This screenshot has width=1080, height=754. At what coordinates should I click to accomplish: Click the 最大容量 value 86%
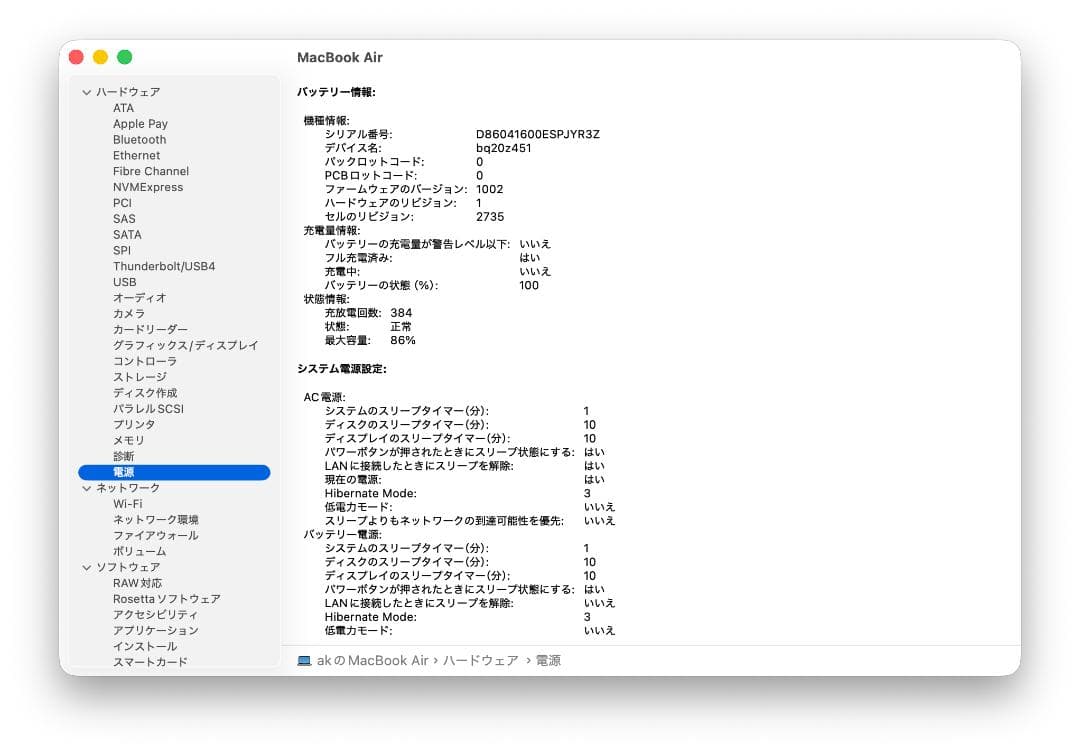coord(403,340)
